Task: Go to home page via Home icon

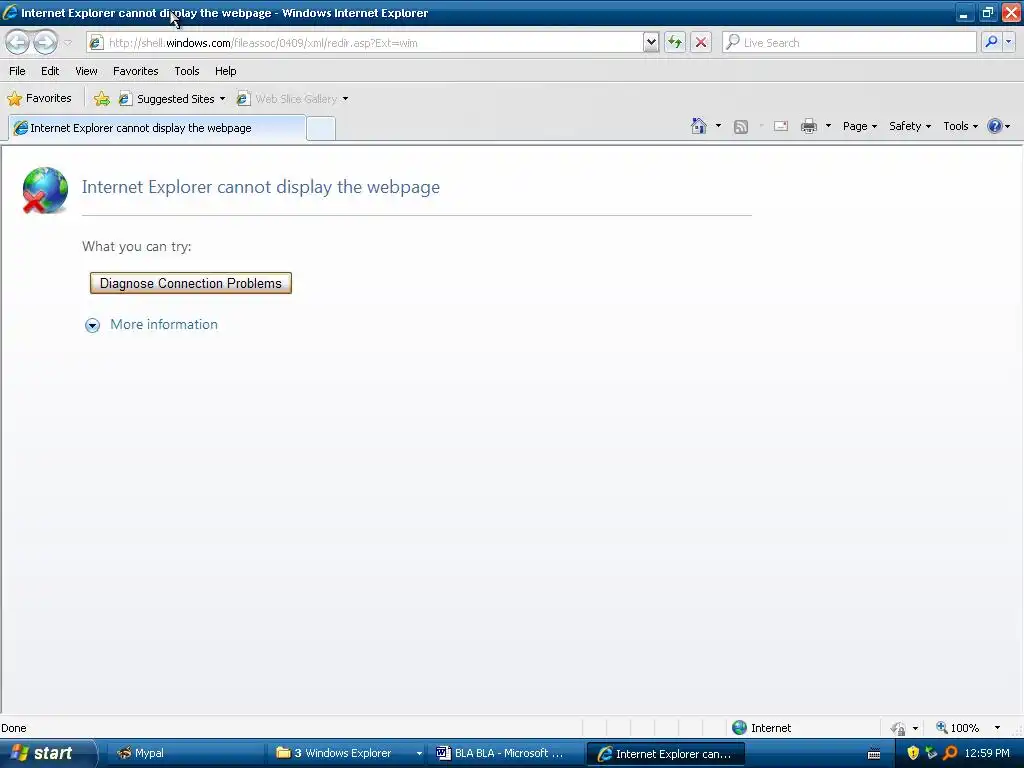Action: 699,126
